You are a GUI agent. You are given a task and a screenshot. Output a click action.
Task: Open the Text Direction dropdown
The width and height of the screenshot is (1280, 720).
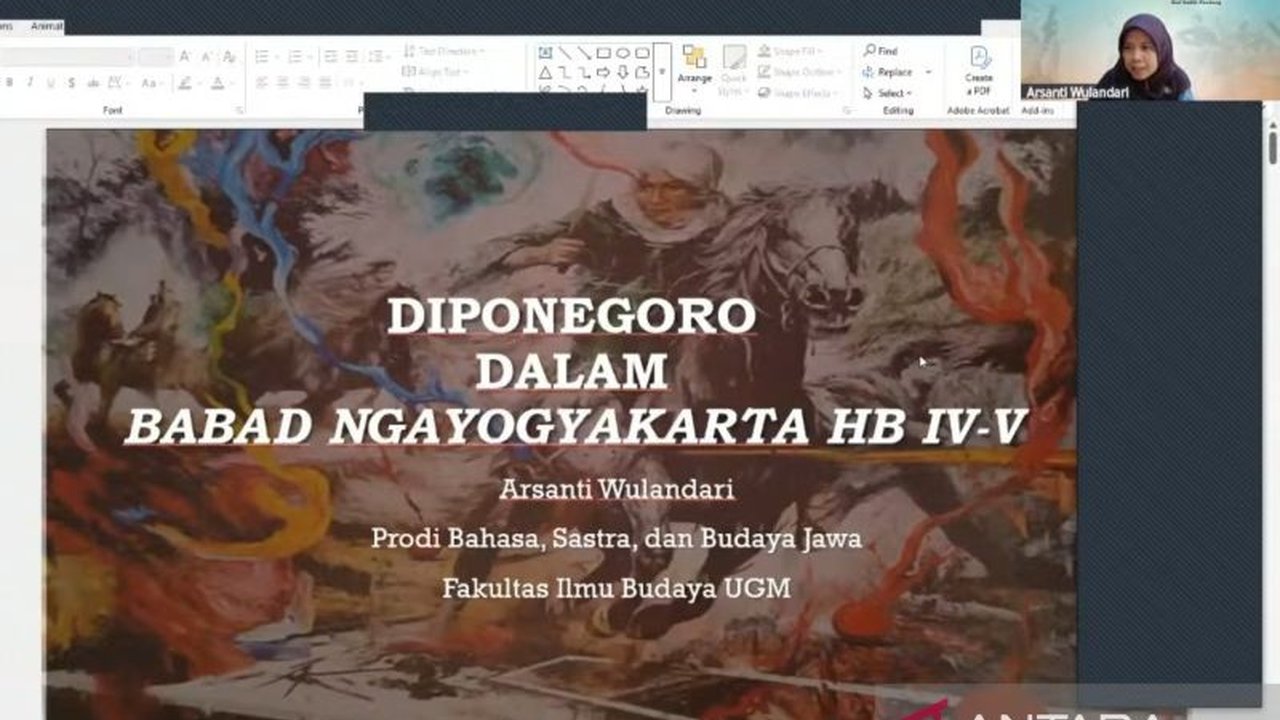pyautogui.click(x=448, y=50)
